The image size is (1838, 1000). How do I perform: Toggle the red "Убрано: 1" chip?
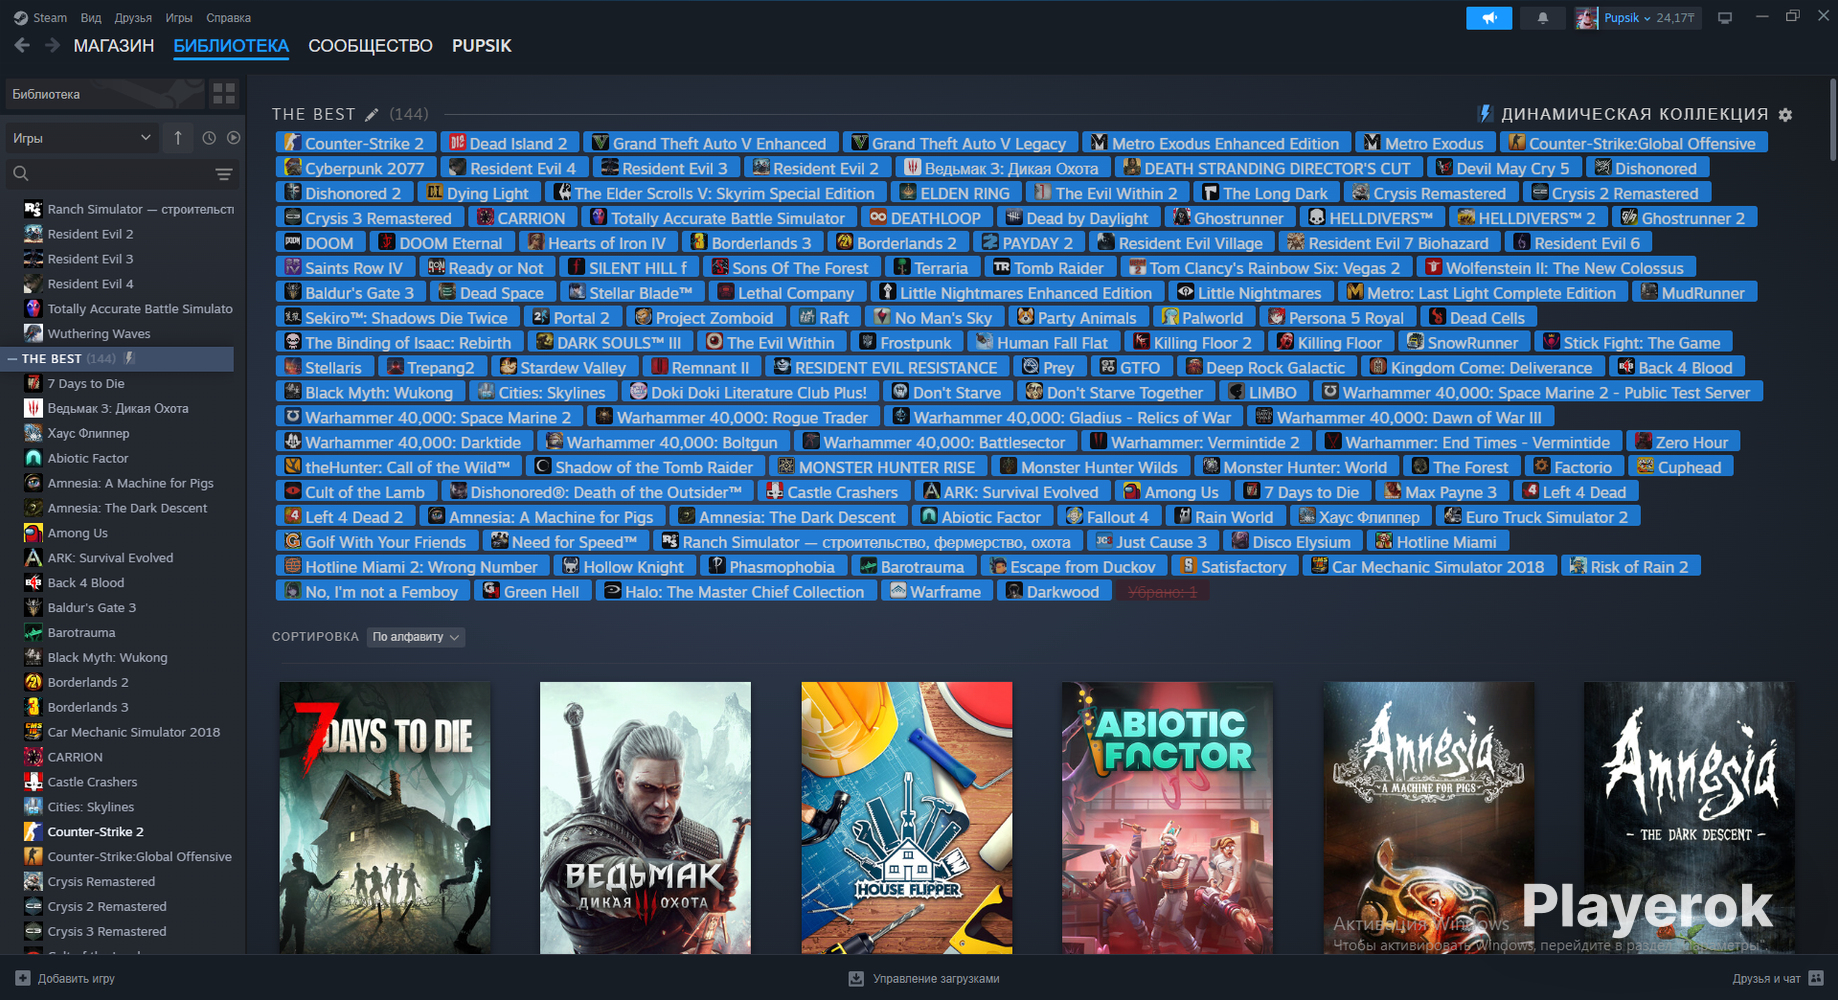1163,592
